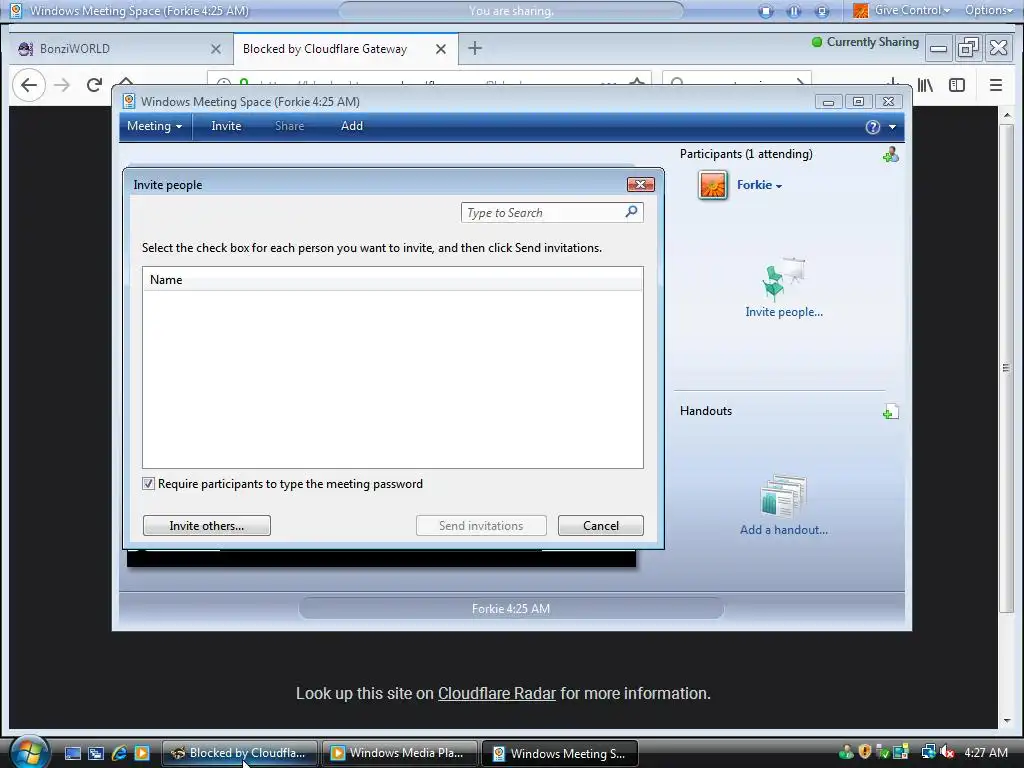Open the browser Library icon
Screen dimensions: 1024x768
[x=925, y=85]
